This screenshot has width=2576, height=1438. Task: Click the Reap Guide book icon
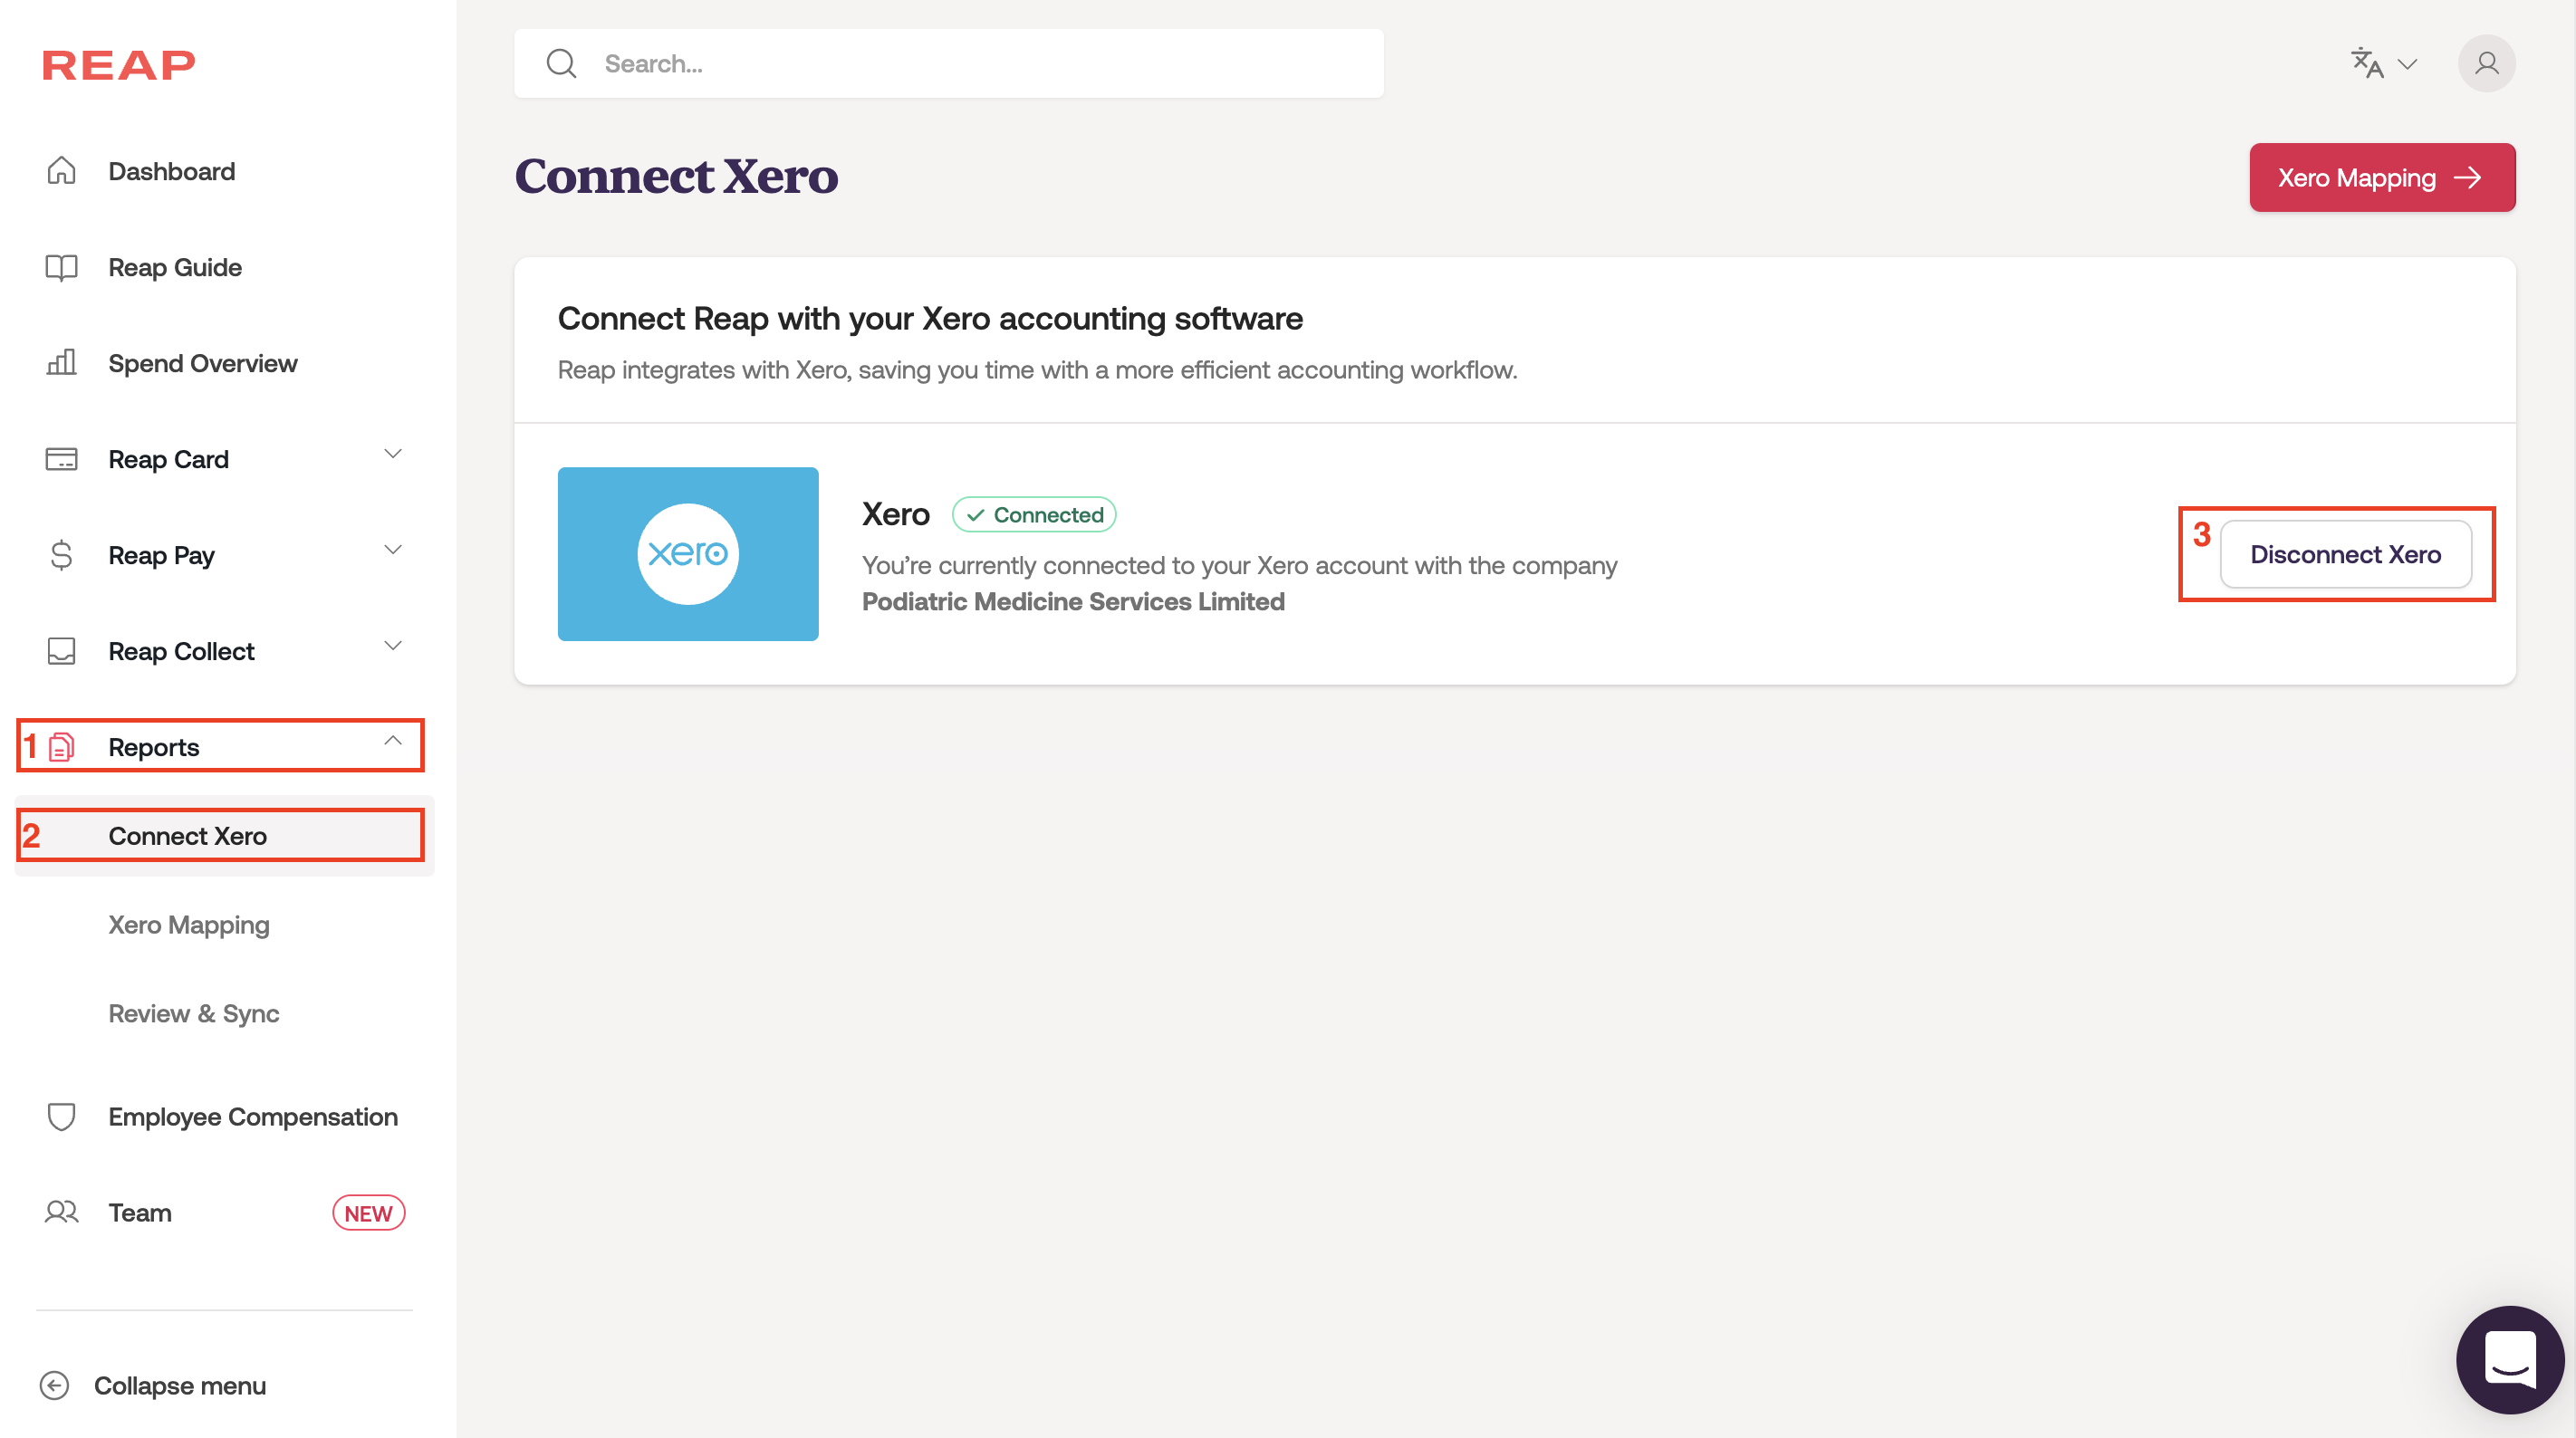coord(61,267)
